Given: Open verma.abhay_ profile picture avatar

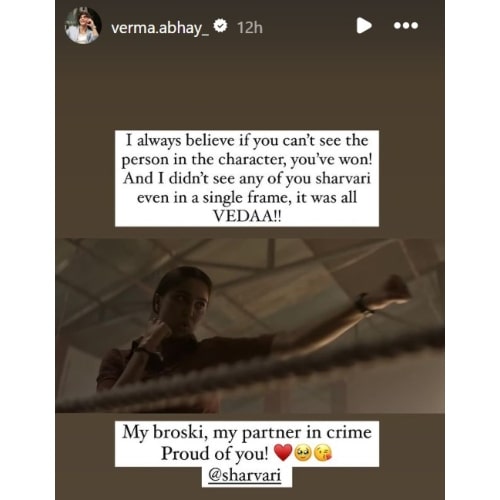Looking at the screenshot, I should 83,26.
